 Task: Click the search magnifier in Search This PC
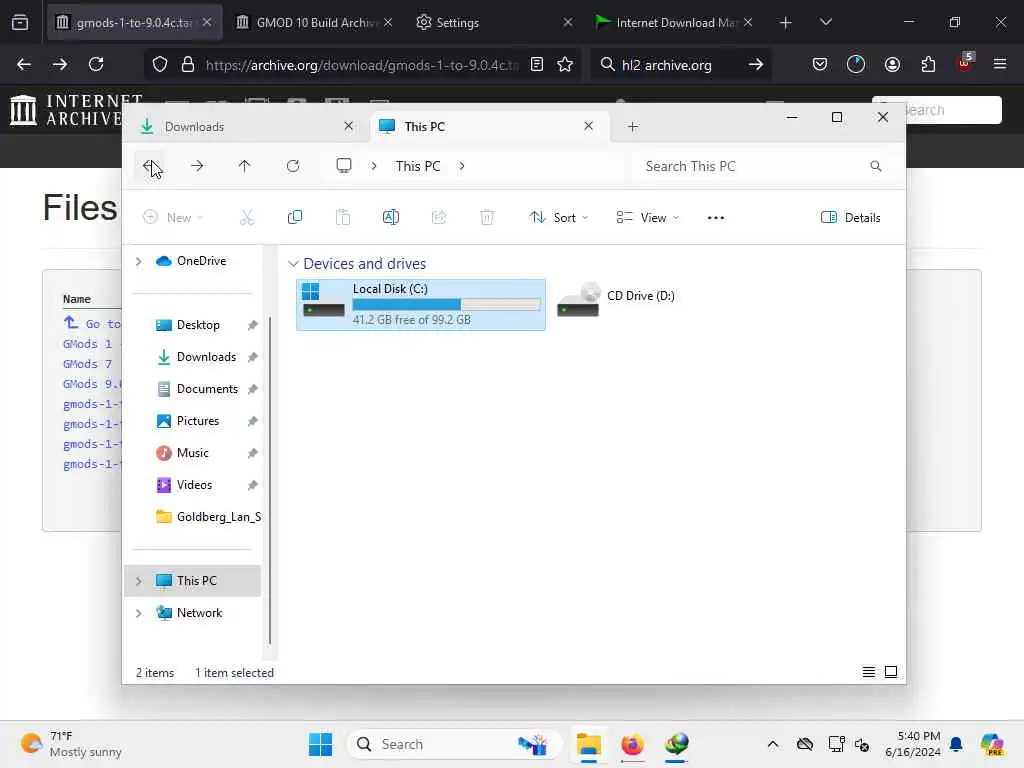click(876, 167)
